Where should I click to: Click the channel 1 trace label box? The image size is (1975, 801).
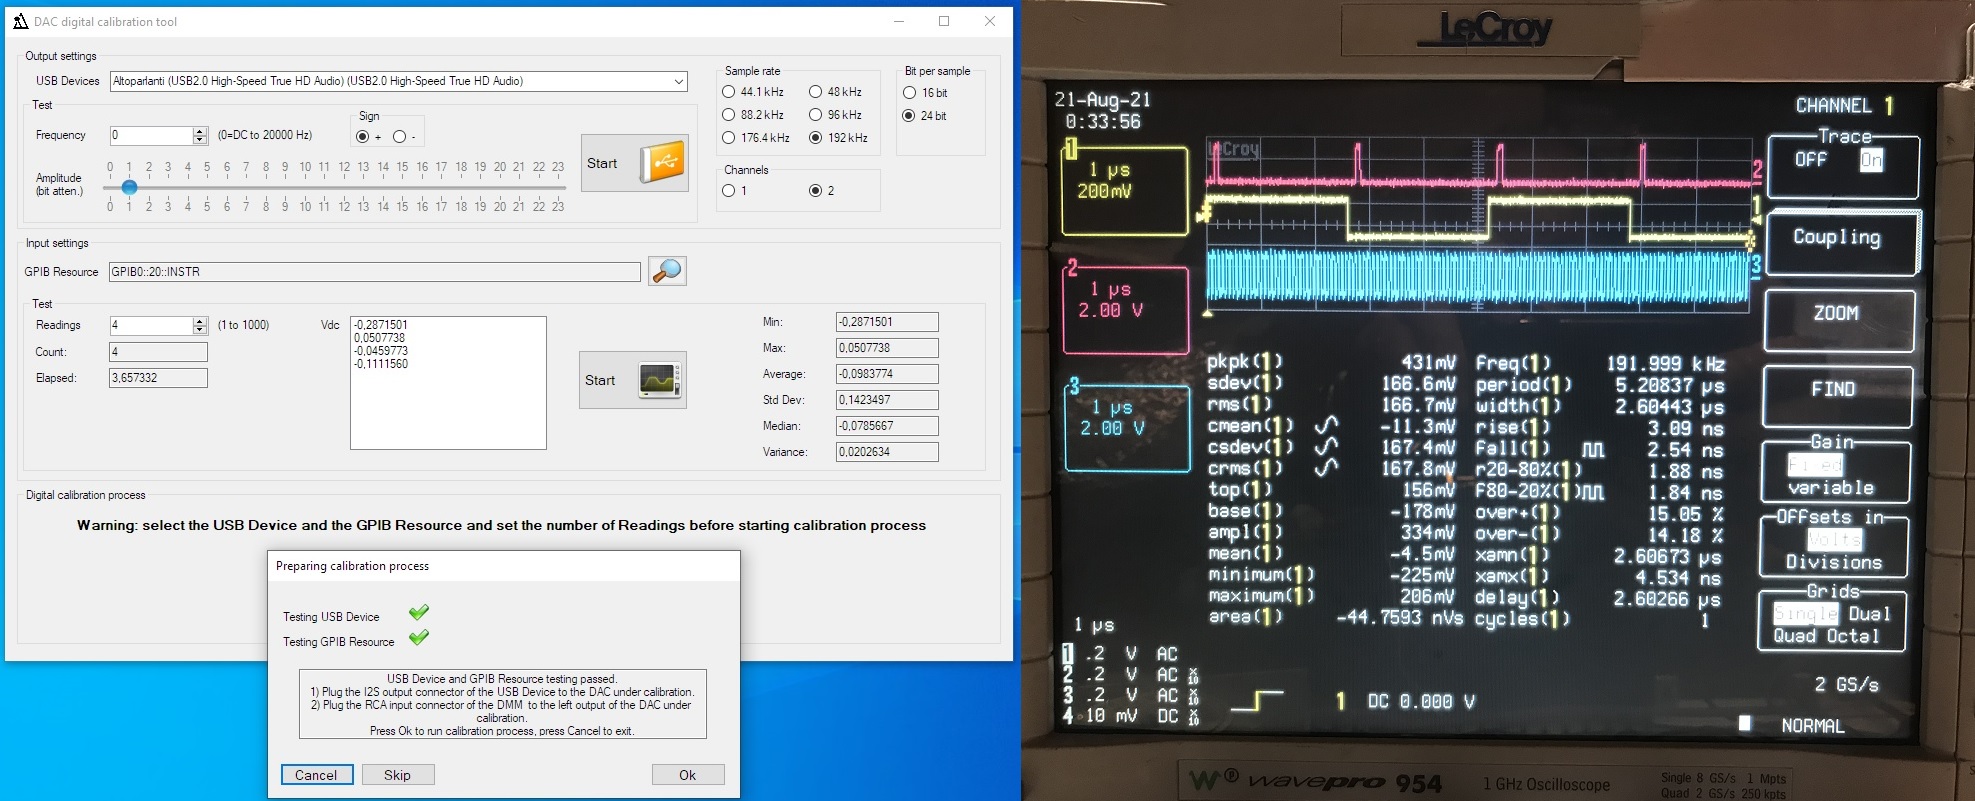[x=1125, y=190]
